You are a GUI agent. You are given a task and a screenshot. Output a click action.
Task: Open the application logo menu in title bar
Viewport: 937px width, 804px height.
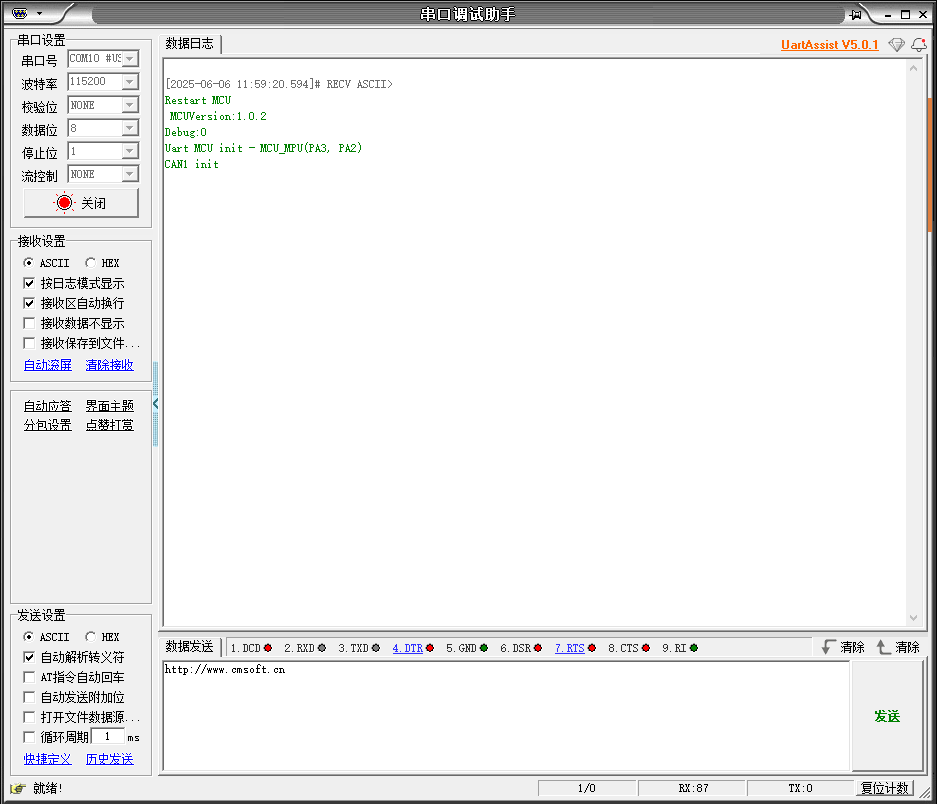coord(20,13)
